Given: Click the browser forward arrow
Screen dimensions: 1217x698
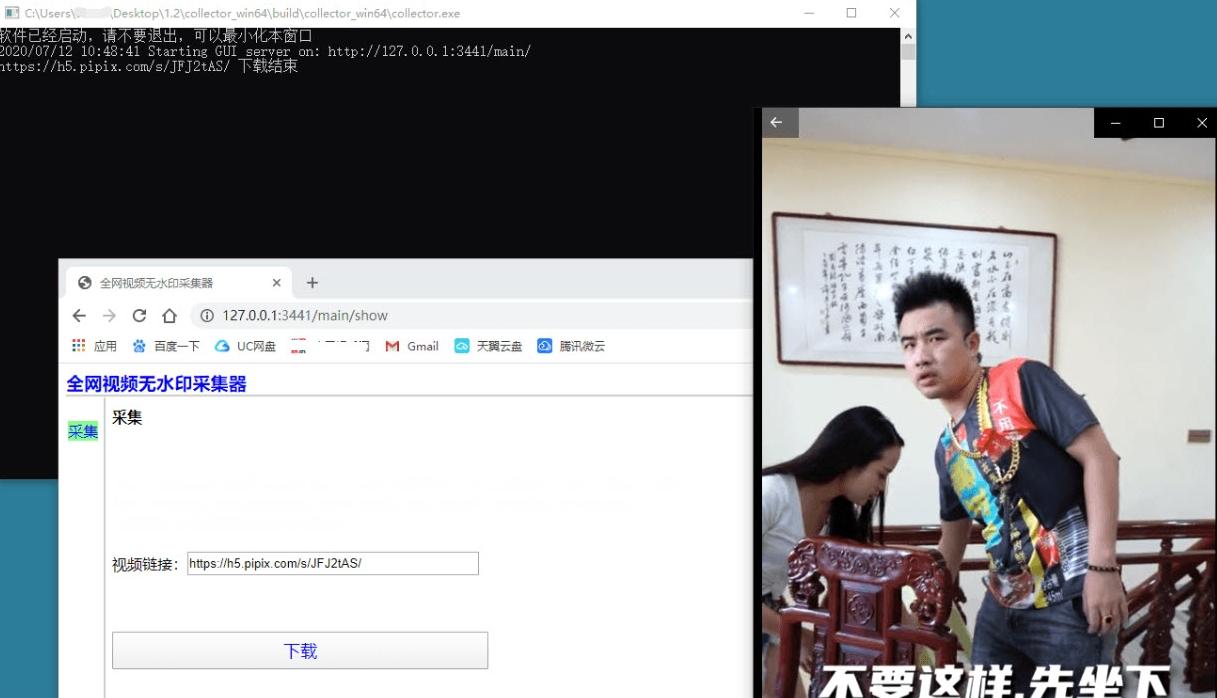Looking at the screenshot, I should point(109,316).
